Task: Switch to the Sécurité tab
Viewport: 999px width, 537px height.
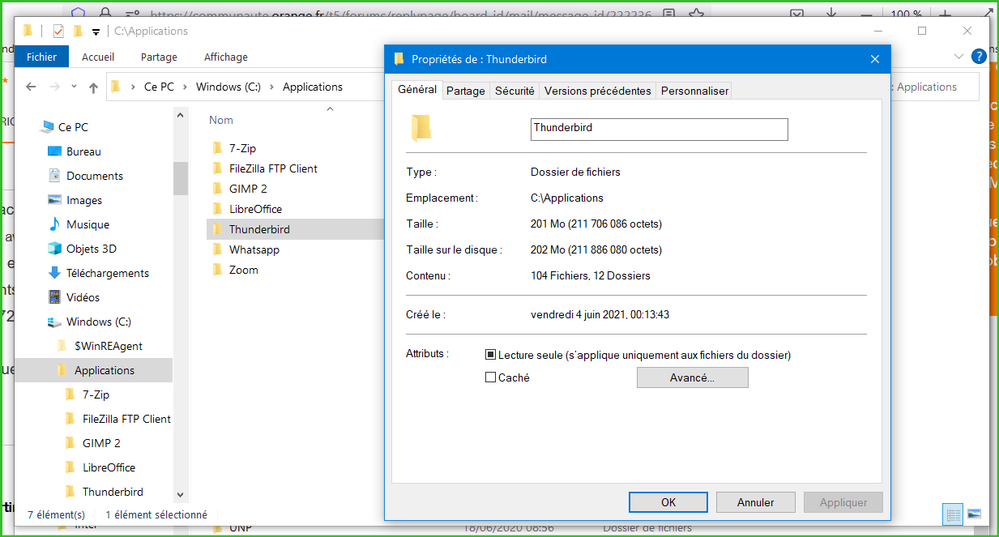Action: (x=514, y=91)
